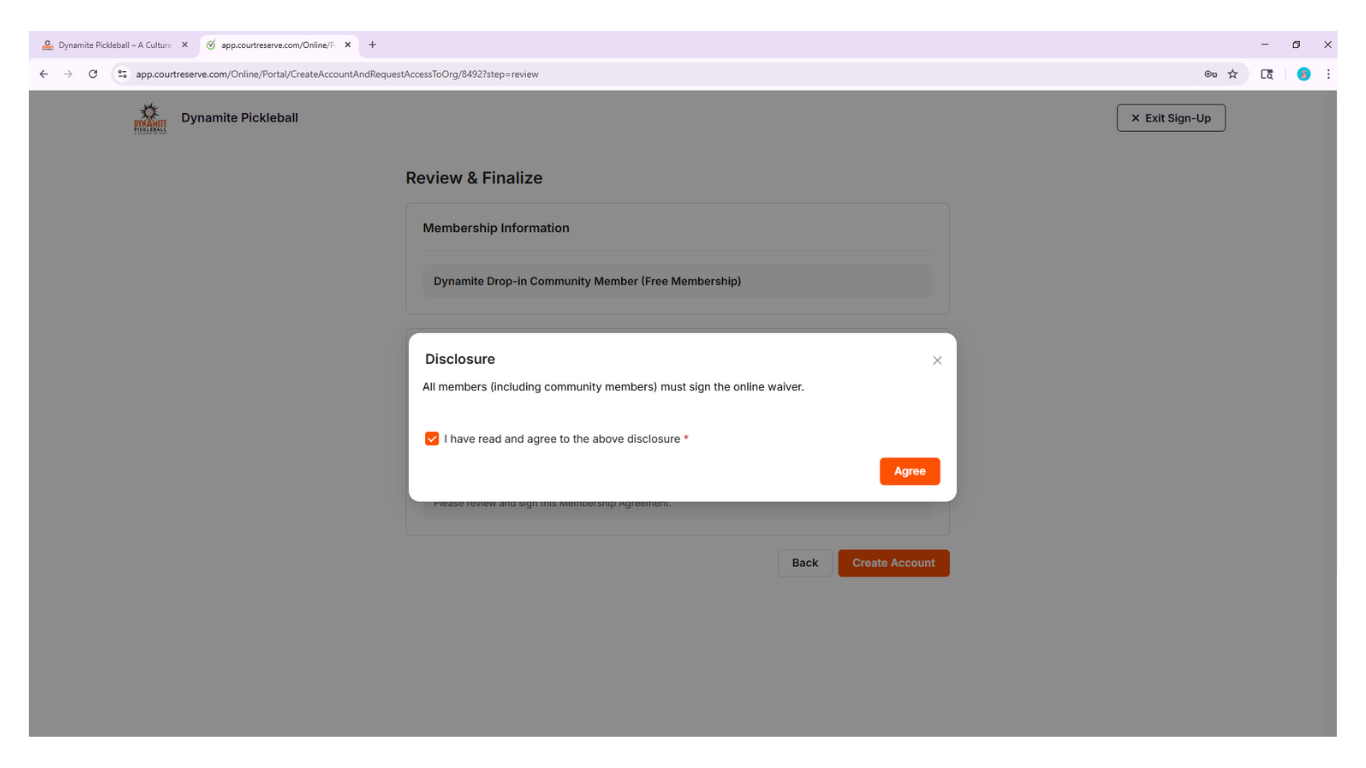Click the Back button beside Create Account
Screen dimensions: 1366x768
[x=805, y=563]
